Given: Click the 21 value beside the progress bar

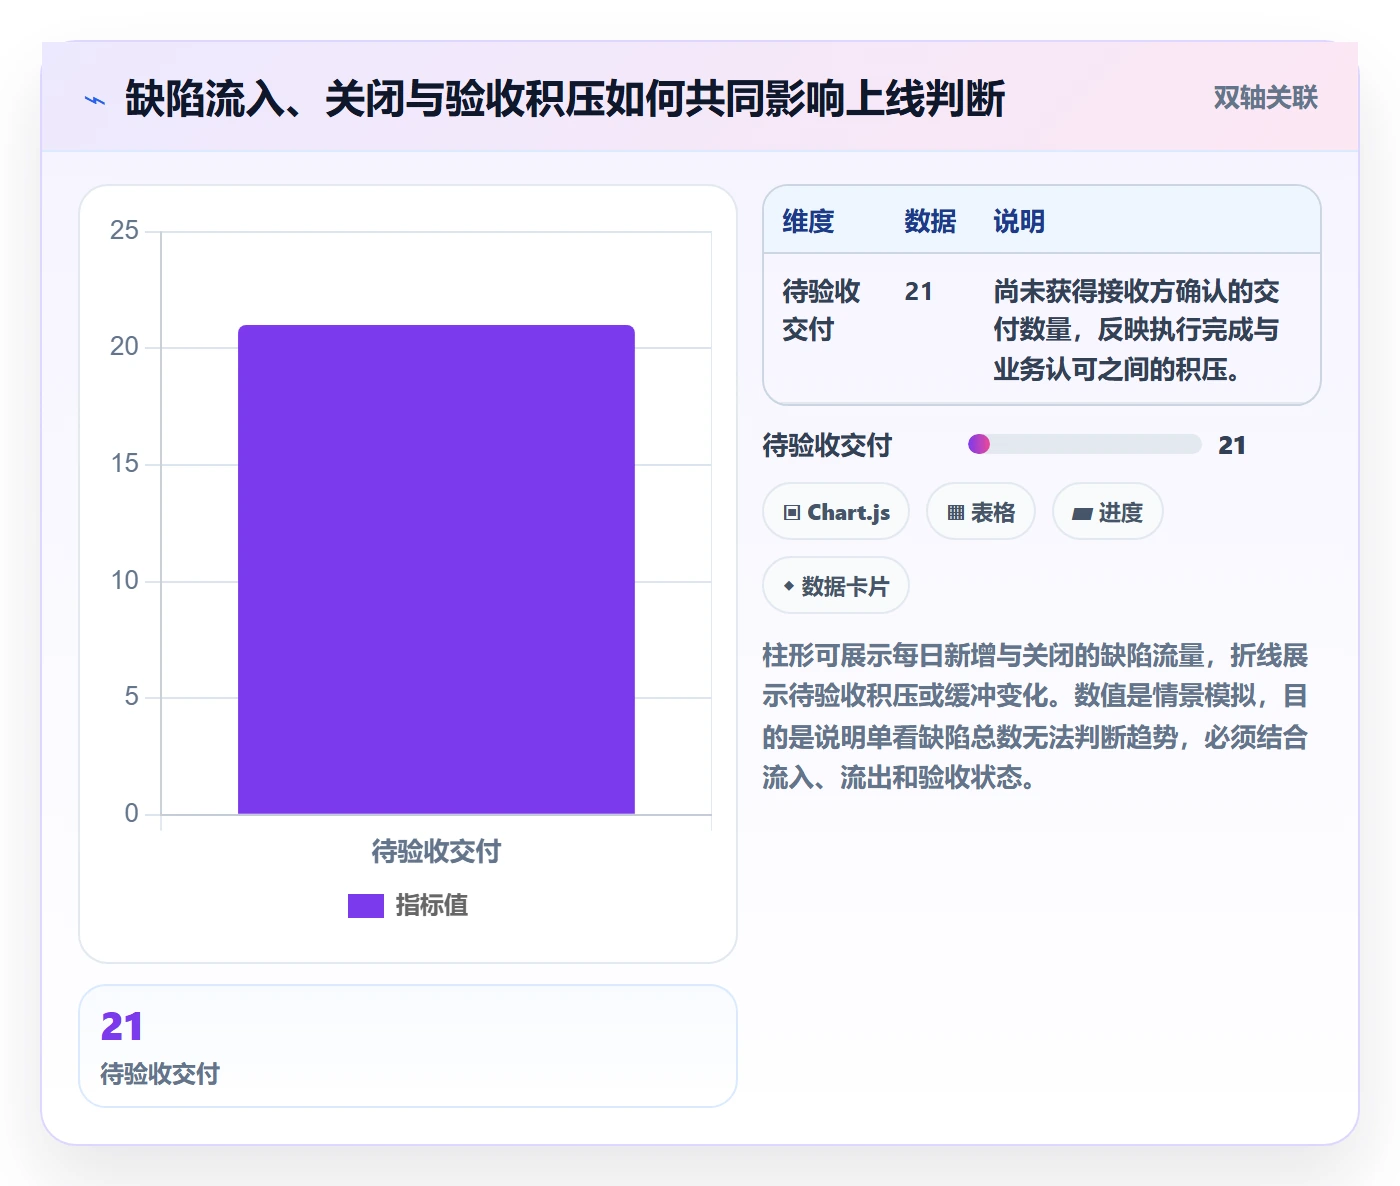Looking at the screenshot, I should (1232, 445).
